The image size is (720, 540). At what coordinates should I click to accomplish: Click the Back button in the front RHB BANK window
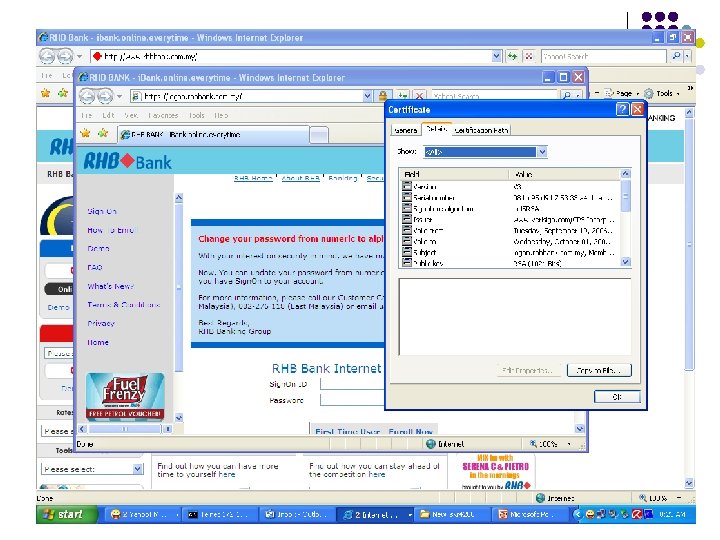click(x=87, y=96)
